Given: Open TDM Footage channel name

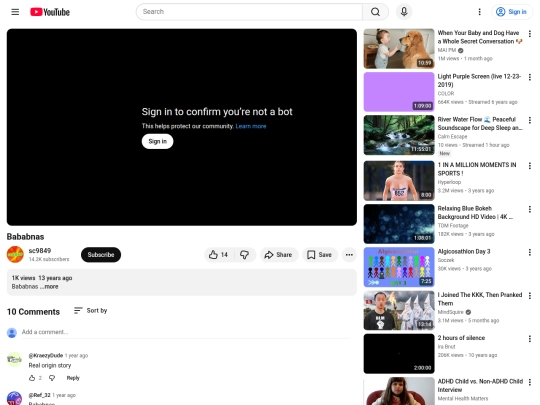Looking at the screenshot, I should [453, 225].
